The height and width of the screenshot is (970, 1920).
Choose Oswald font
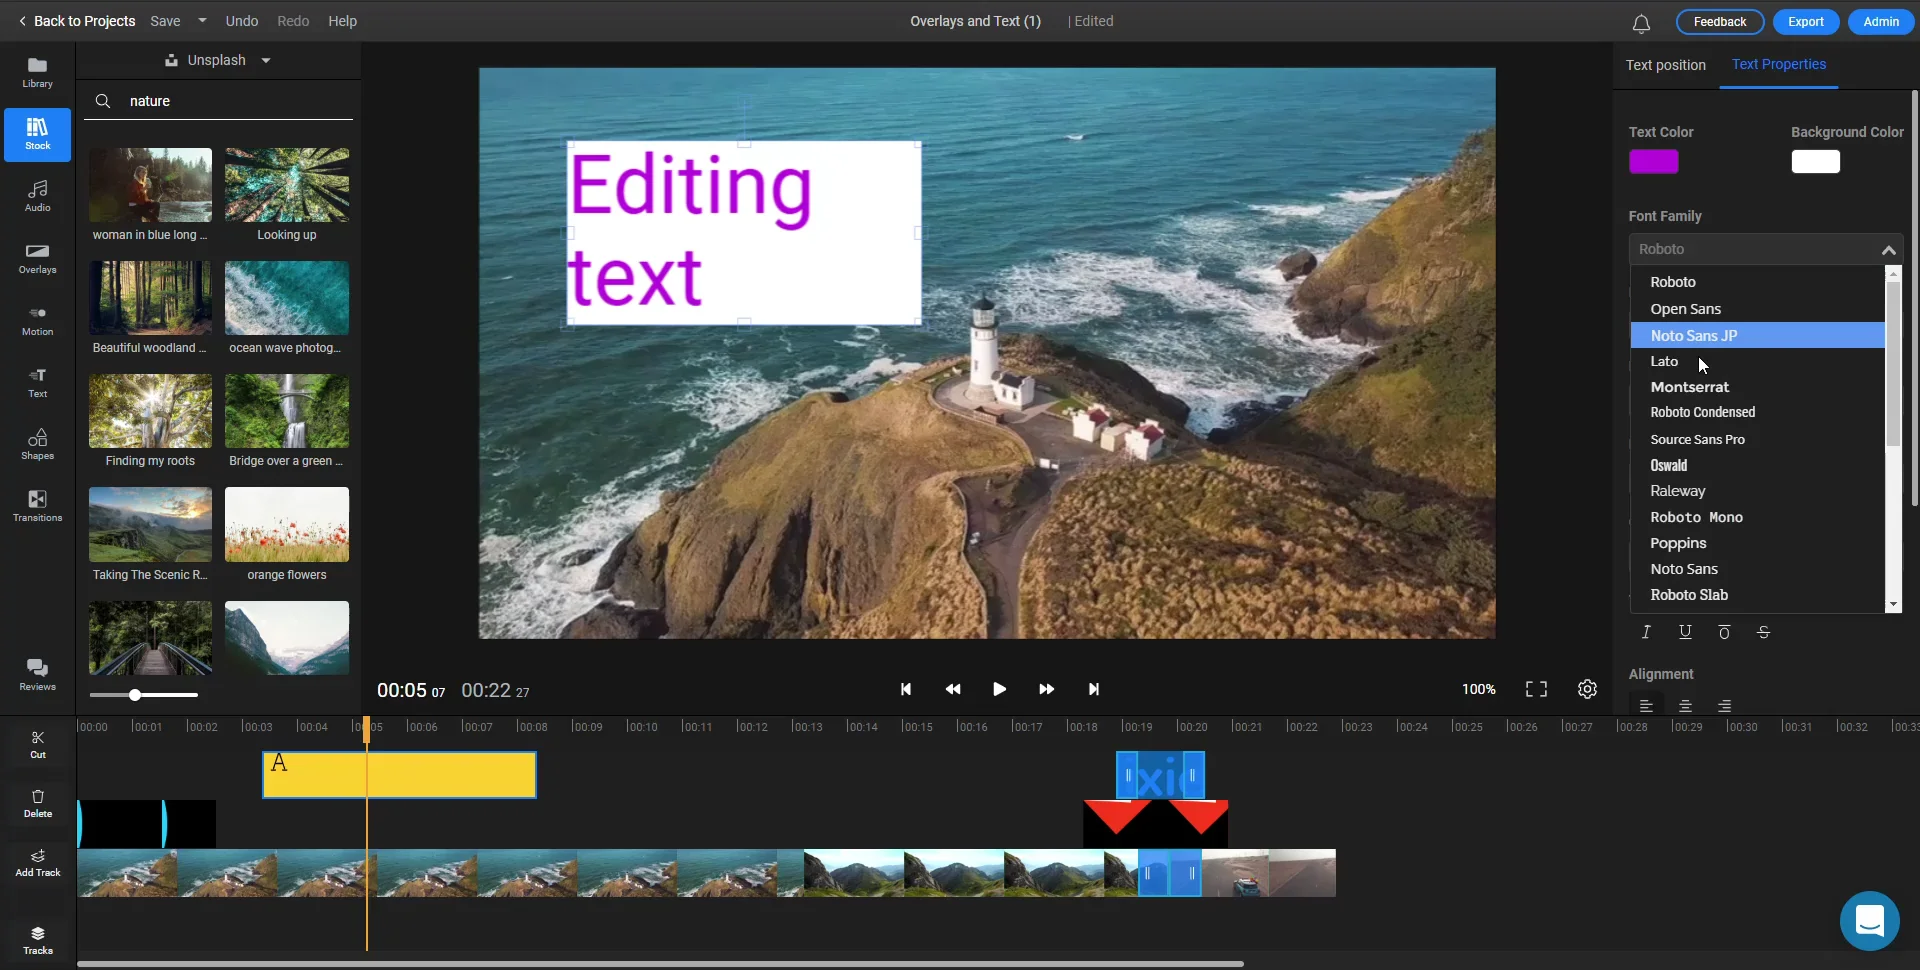coord(1757,465)
